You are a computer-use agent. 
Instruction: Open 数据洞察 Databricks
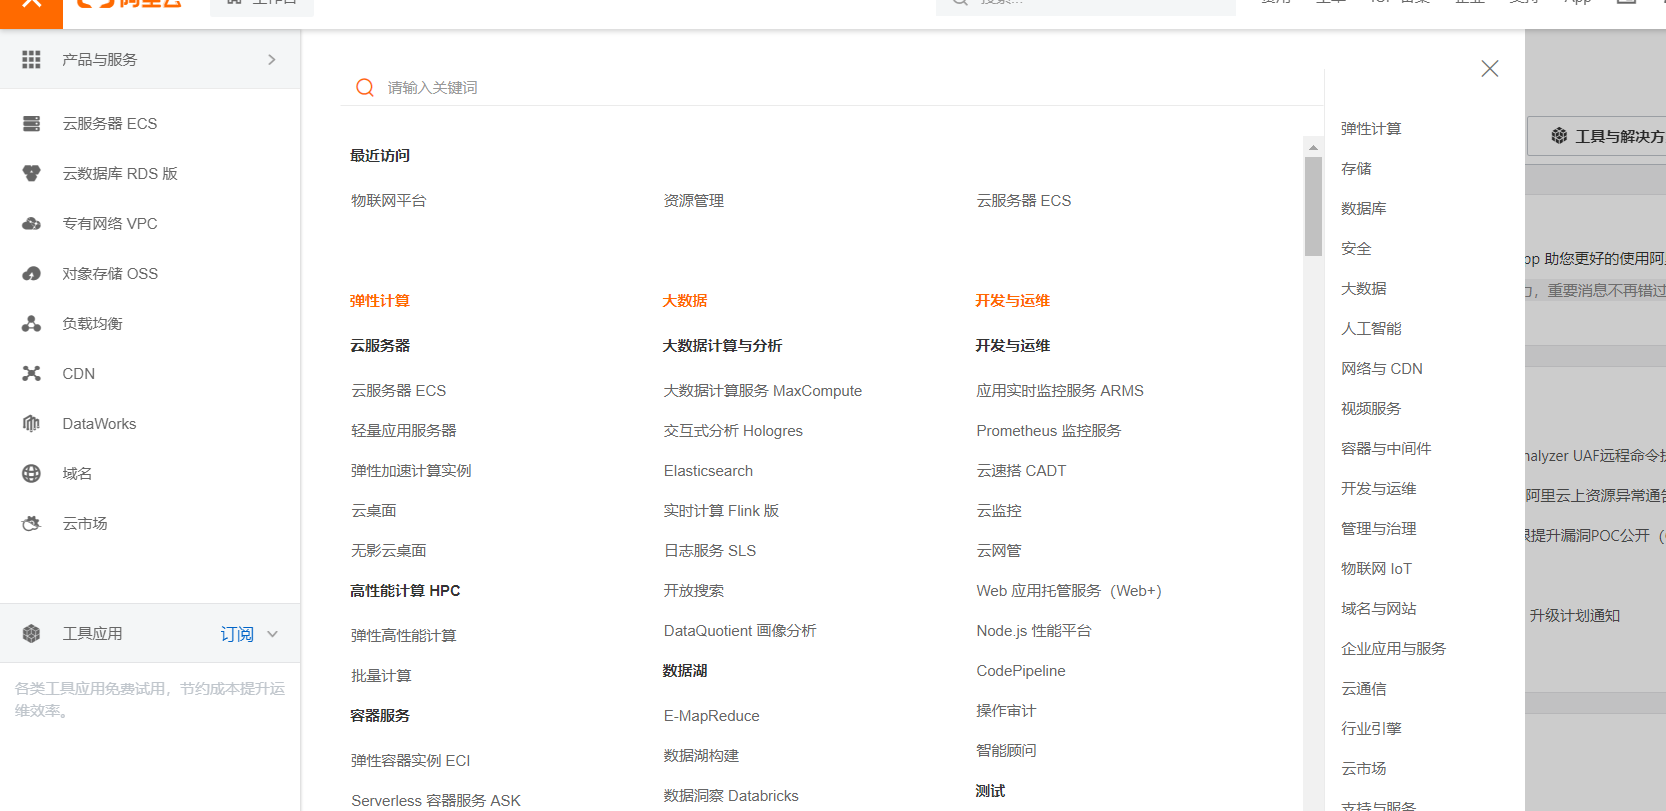[731, 796]
